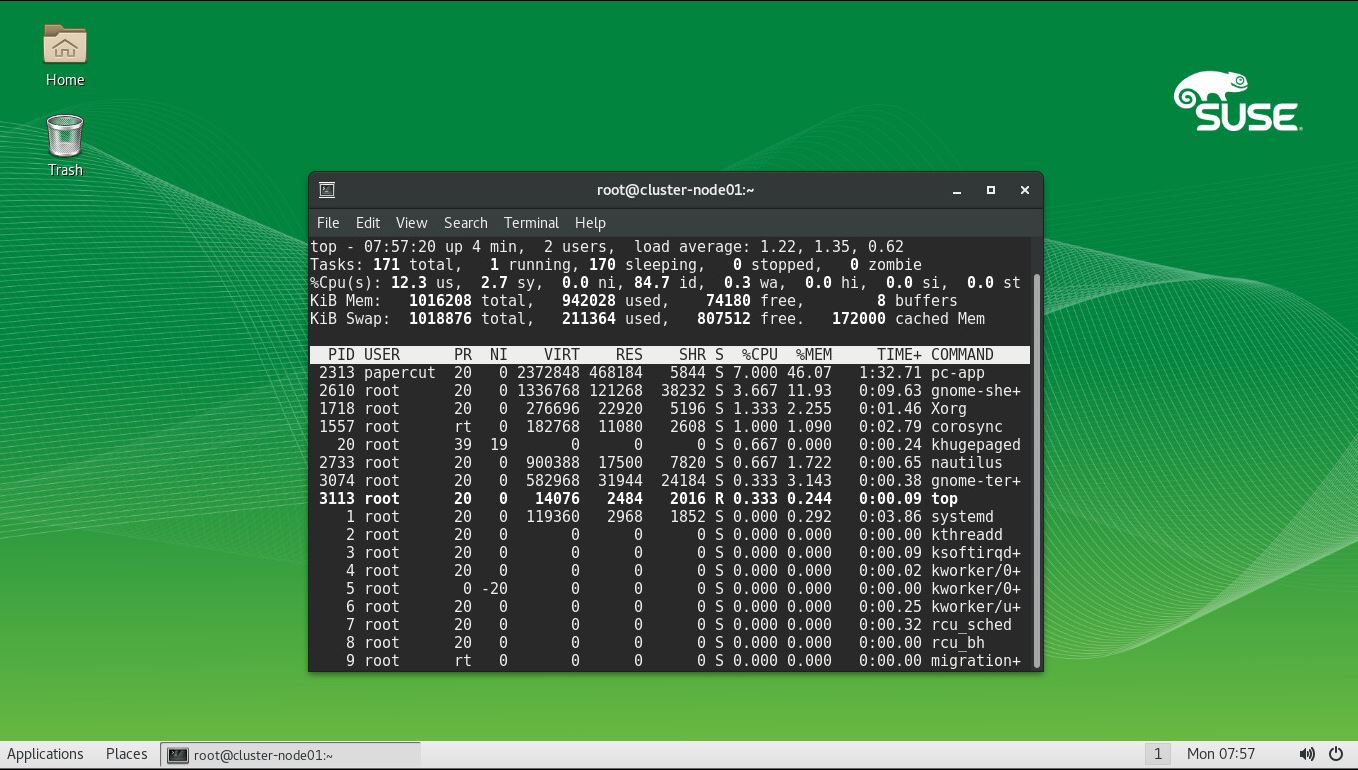Image resolution: width=1358 pixels, height=770 pixels.
Task: Click the terminal icon in the title bar
Action: tap(327, 190)
